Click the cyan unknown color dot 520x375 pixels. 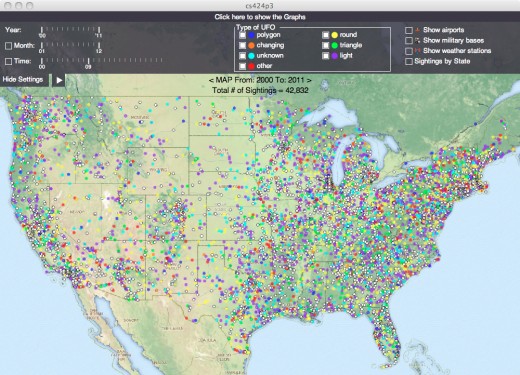[251, 56]
